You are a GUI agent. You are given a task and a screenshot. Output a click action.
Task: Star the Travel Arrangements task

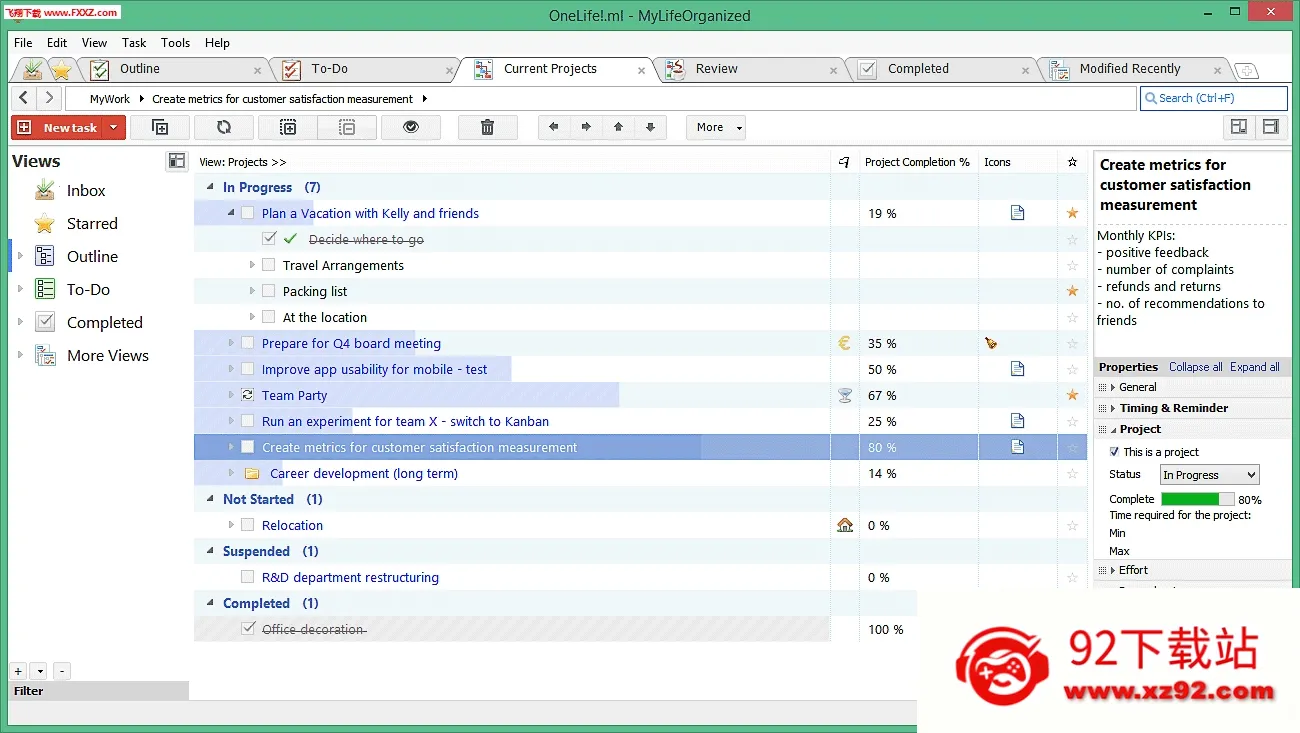pyautogui.click(x=1072, y=265)
